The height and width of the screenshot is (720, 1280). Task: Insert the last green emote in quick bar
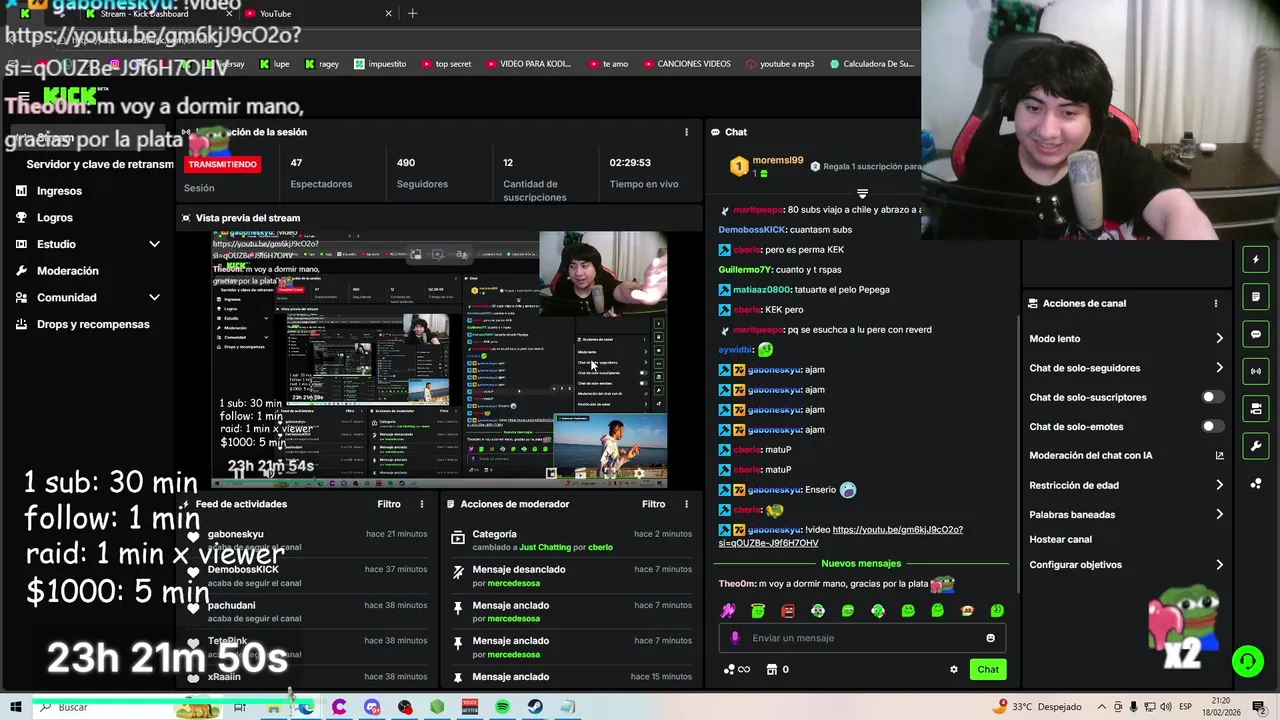click(x=997, y=611)
